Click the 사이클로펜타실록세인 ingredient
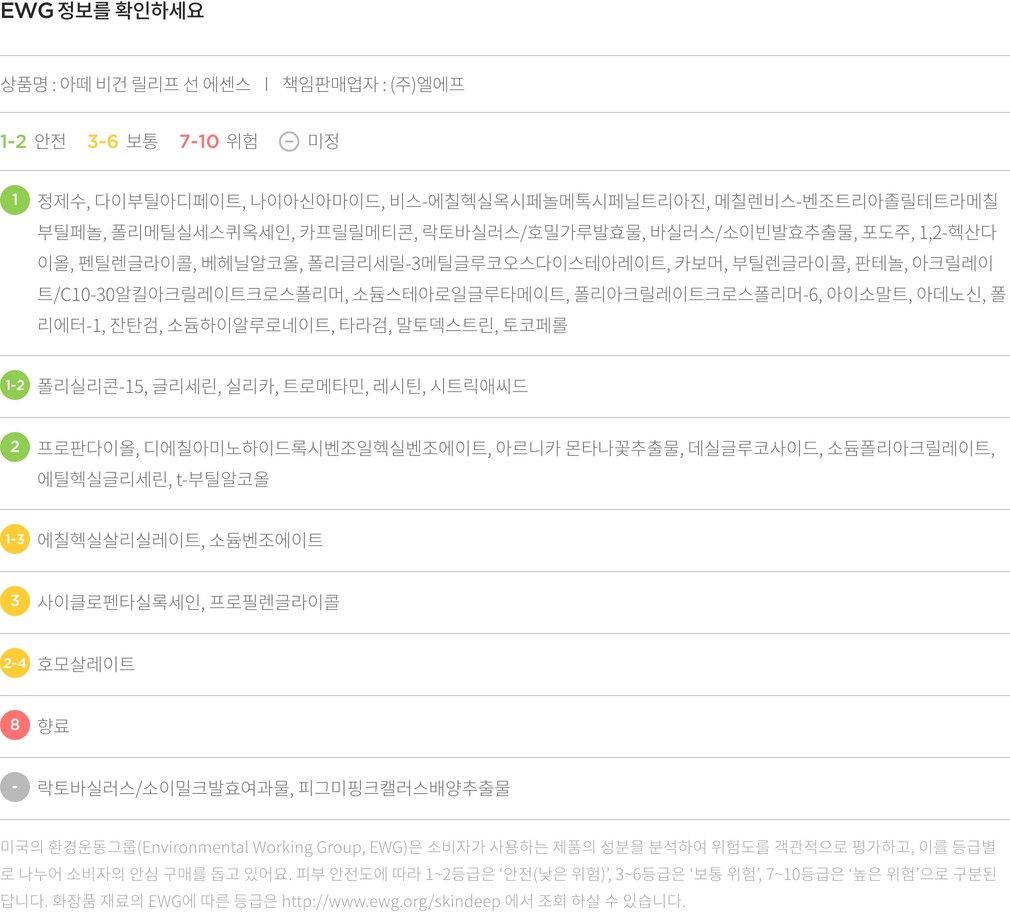 119,602
